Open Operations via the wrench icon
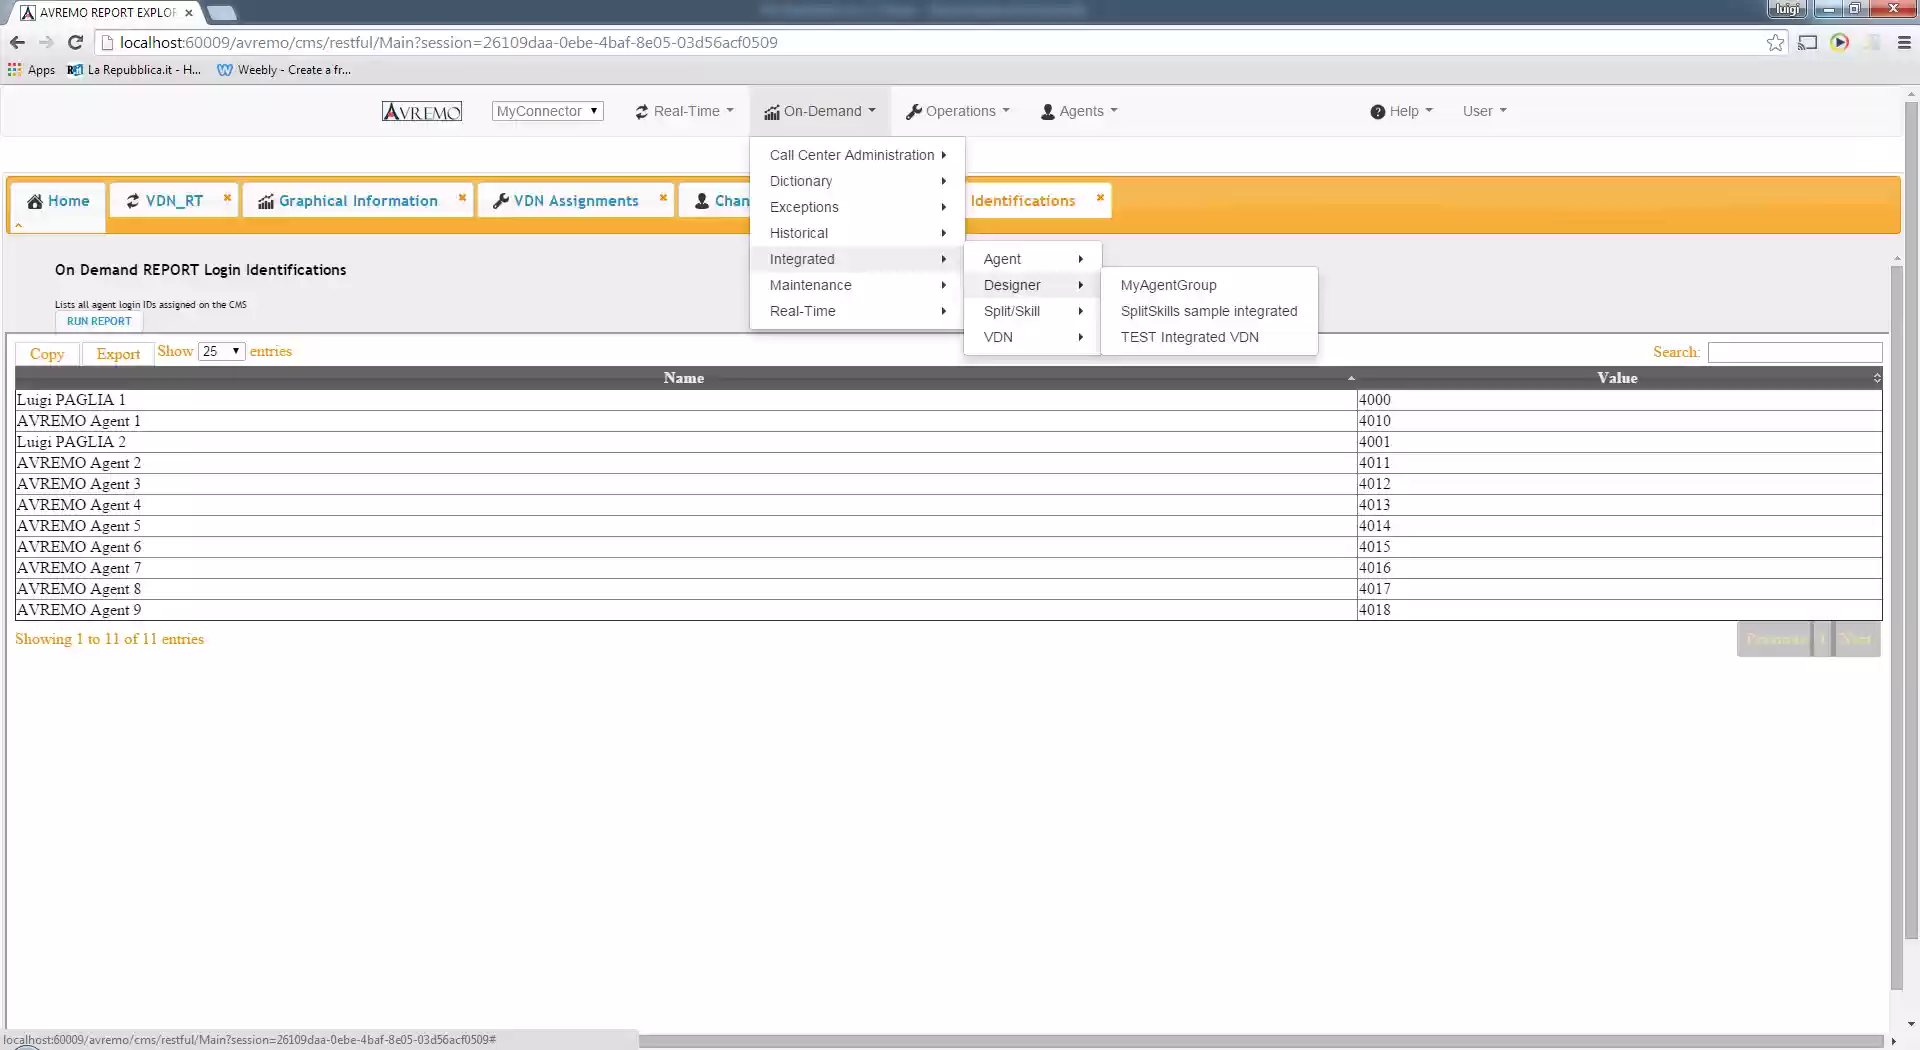The width and height of the screenshot is (1920, 1050). pos(914,111)
